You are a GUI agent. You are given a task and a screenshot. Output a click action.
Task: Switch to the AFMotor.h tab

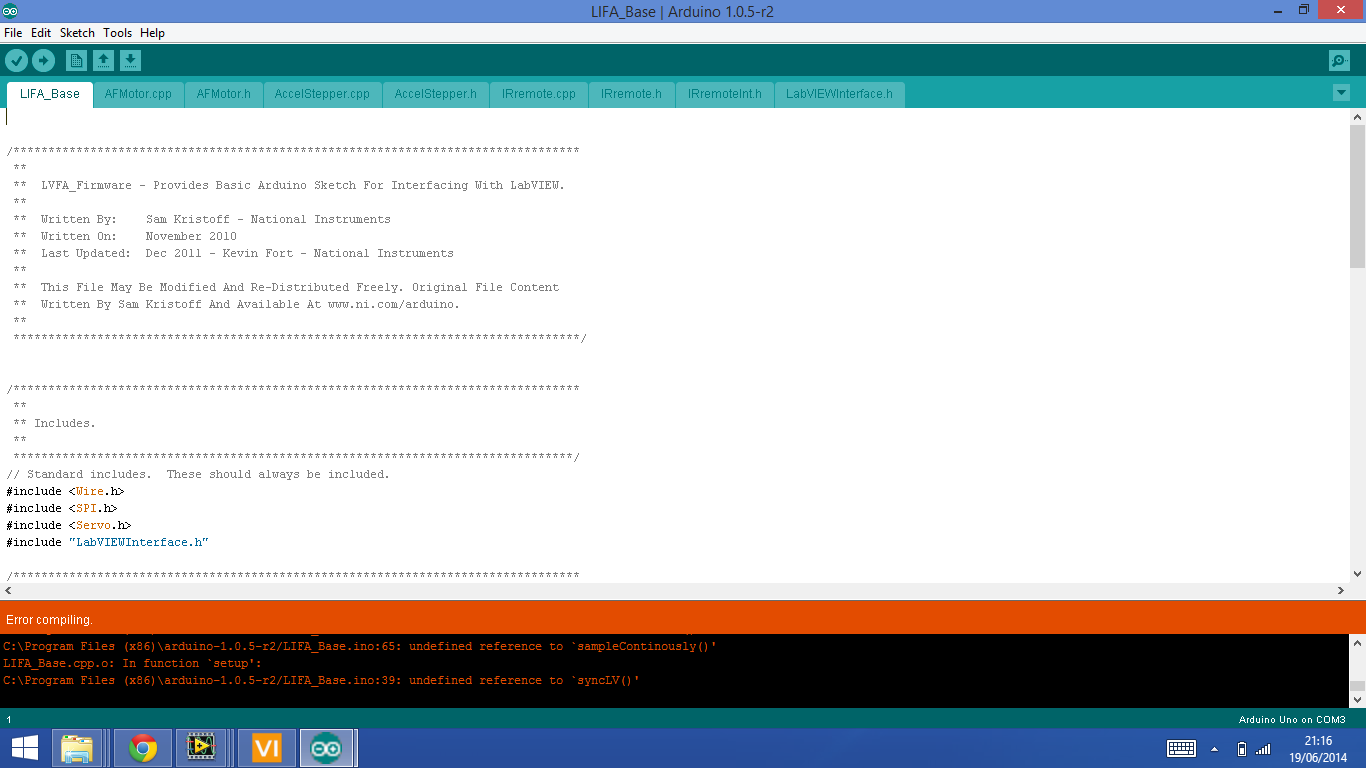223,94
